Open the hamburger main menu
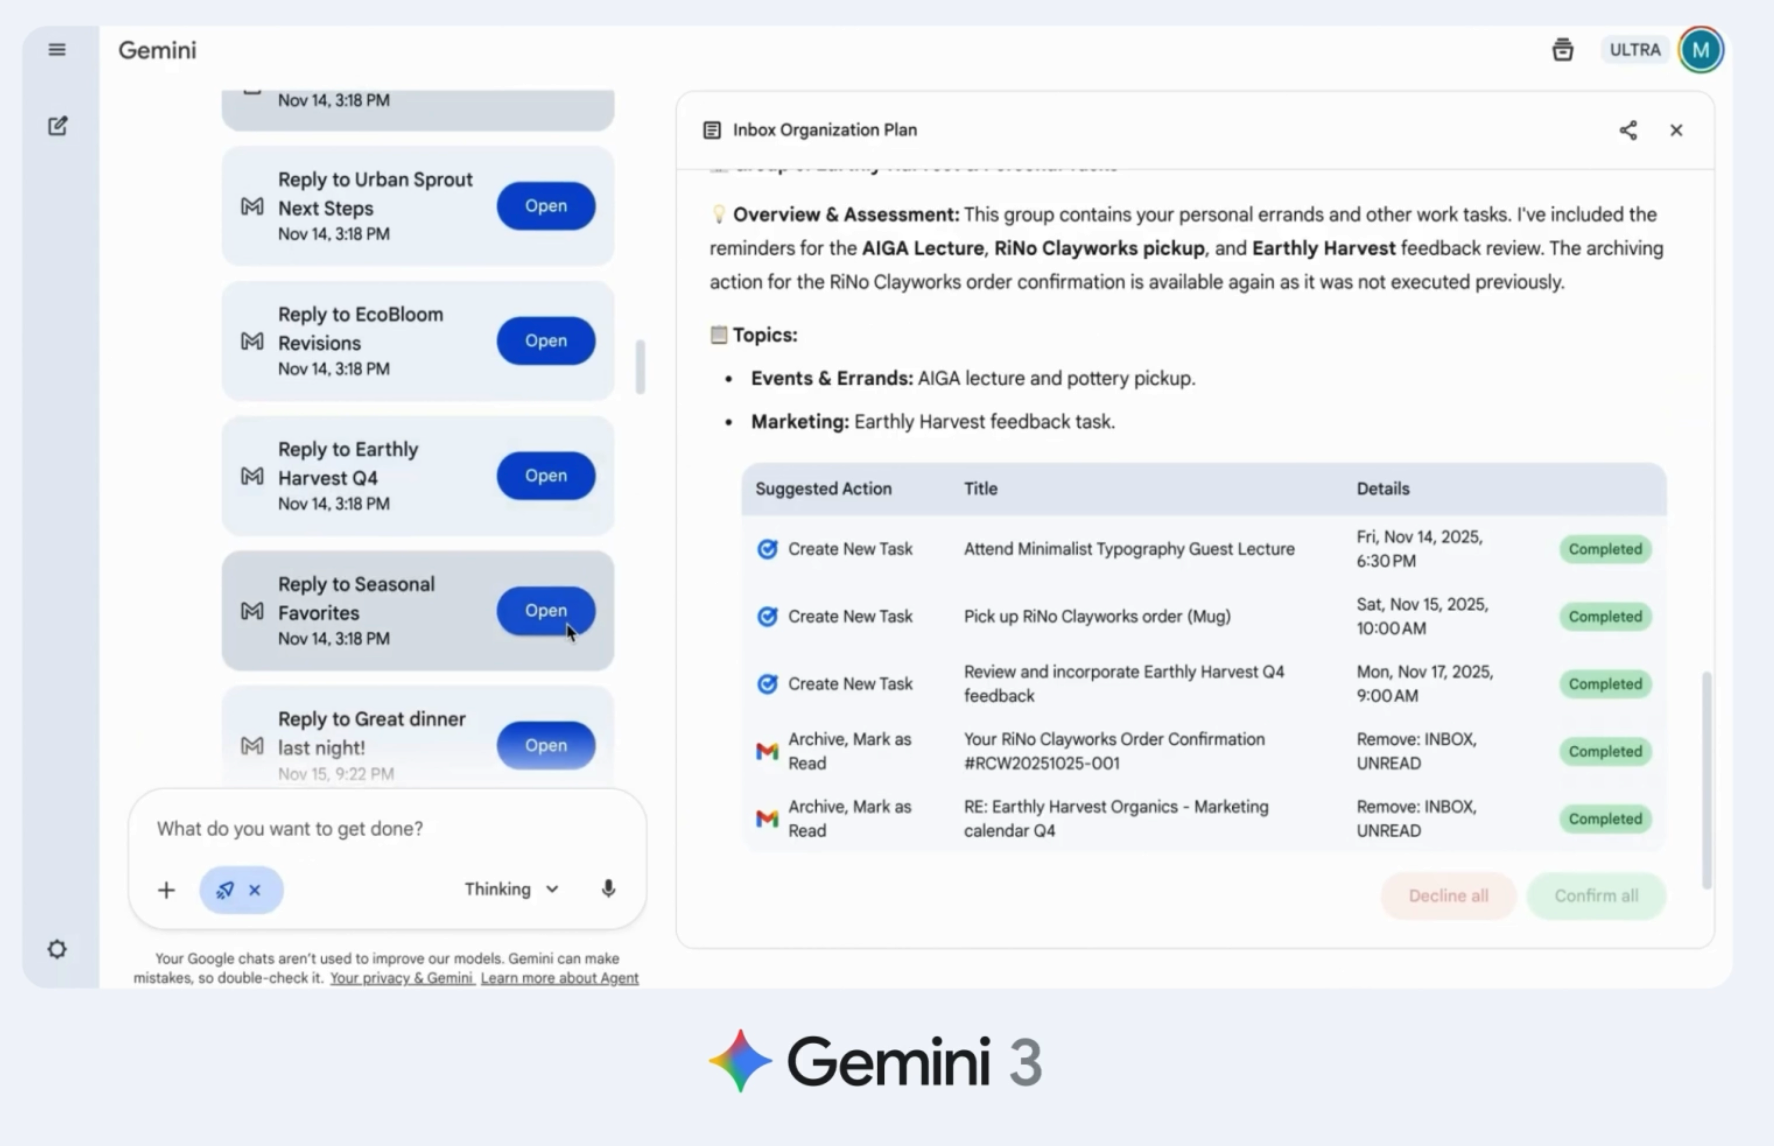 click(x=57, y=50)
